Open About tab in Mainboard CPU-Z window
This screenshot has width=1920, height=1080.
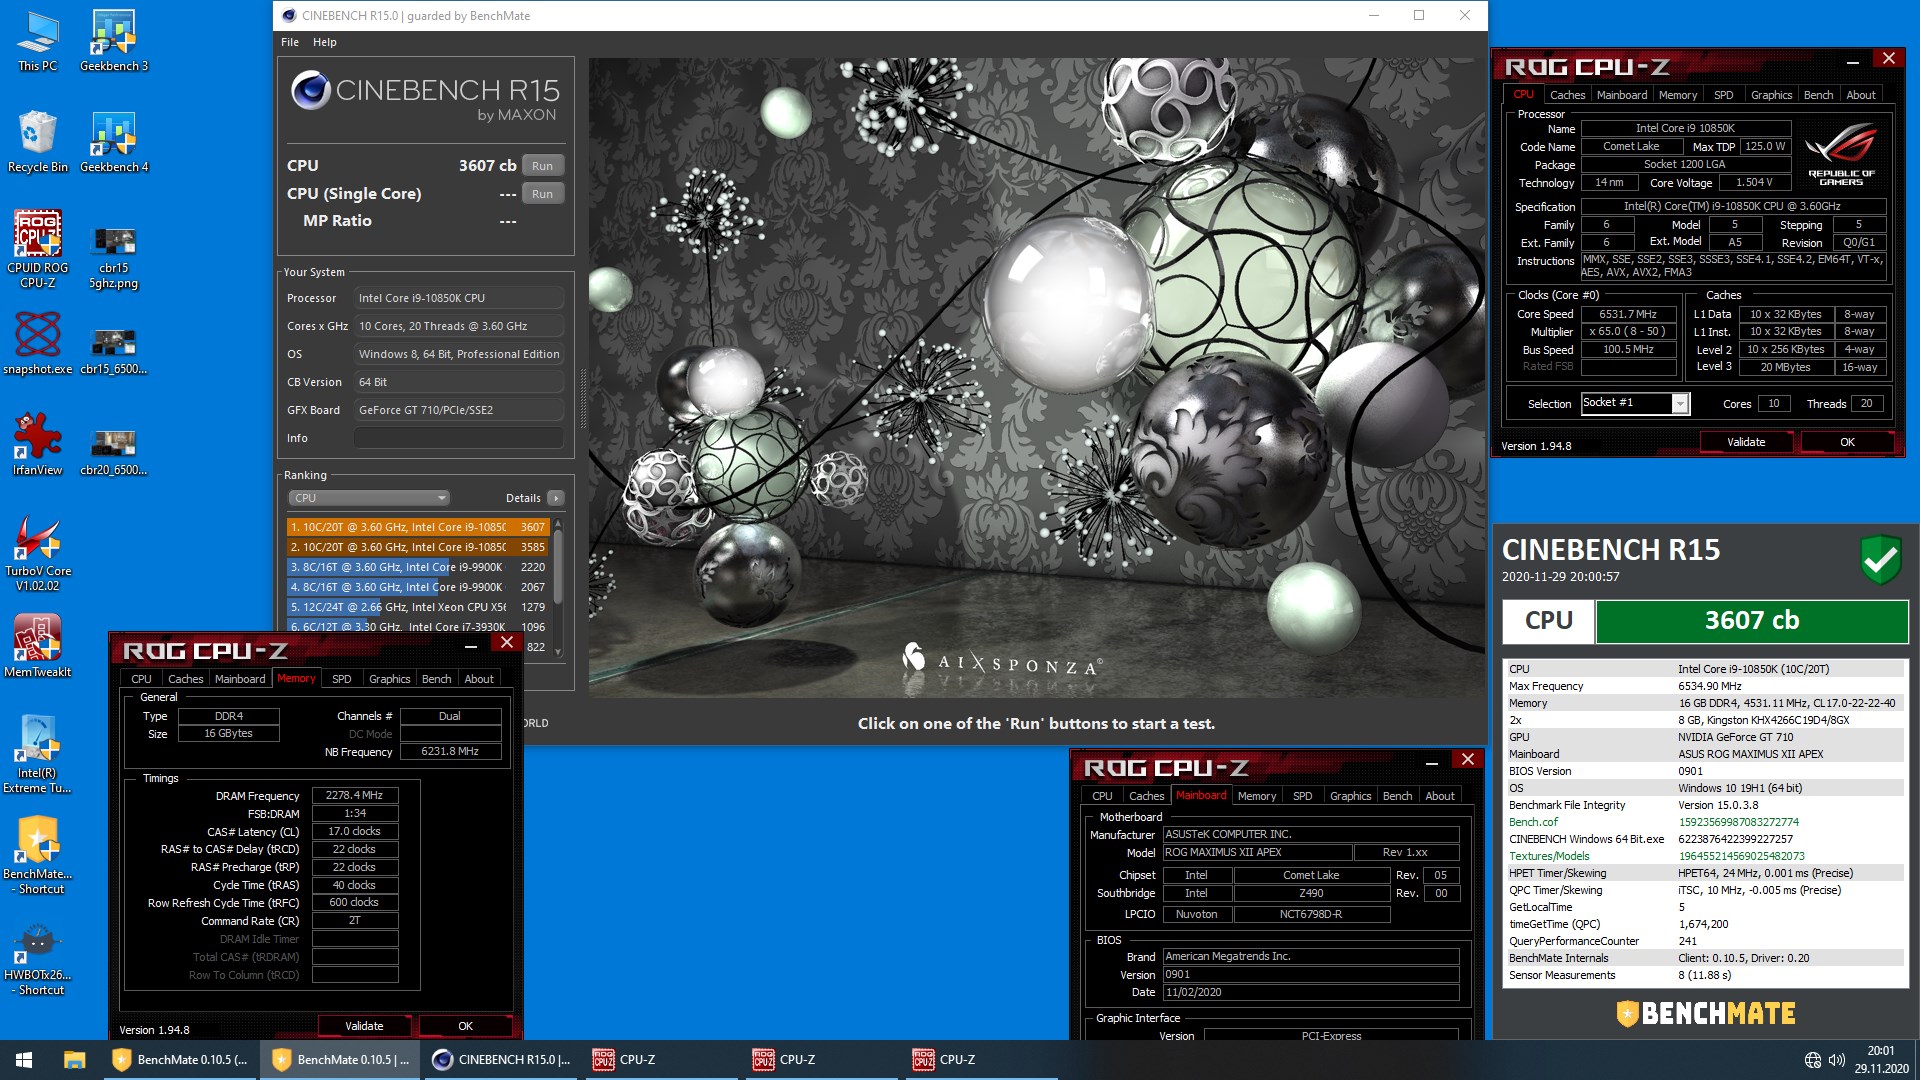(x=1439, y=796)
